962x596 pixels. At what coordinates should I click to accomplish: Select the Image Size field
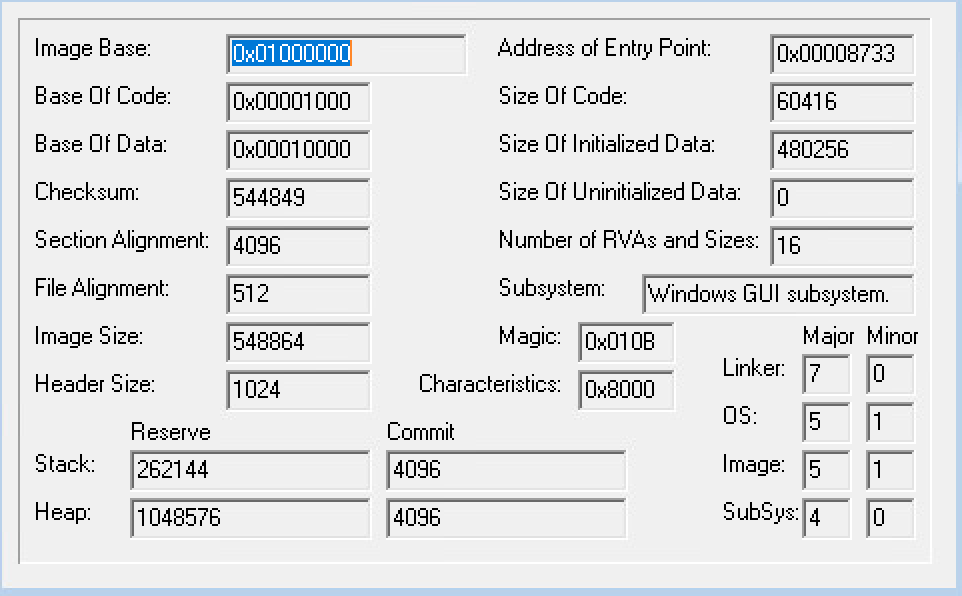point(297,342)
